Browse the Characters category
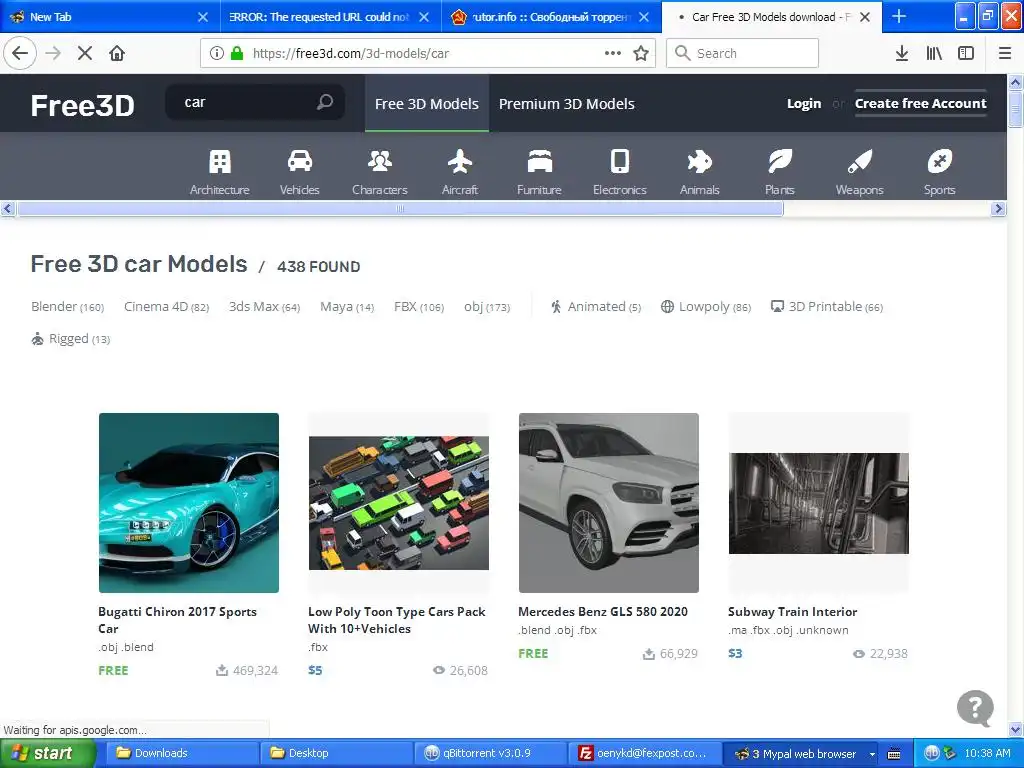The image size is (1024, 768). click(379, 172)
